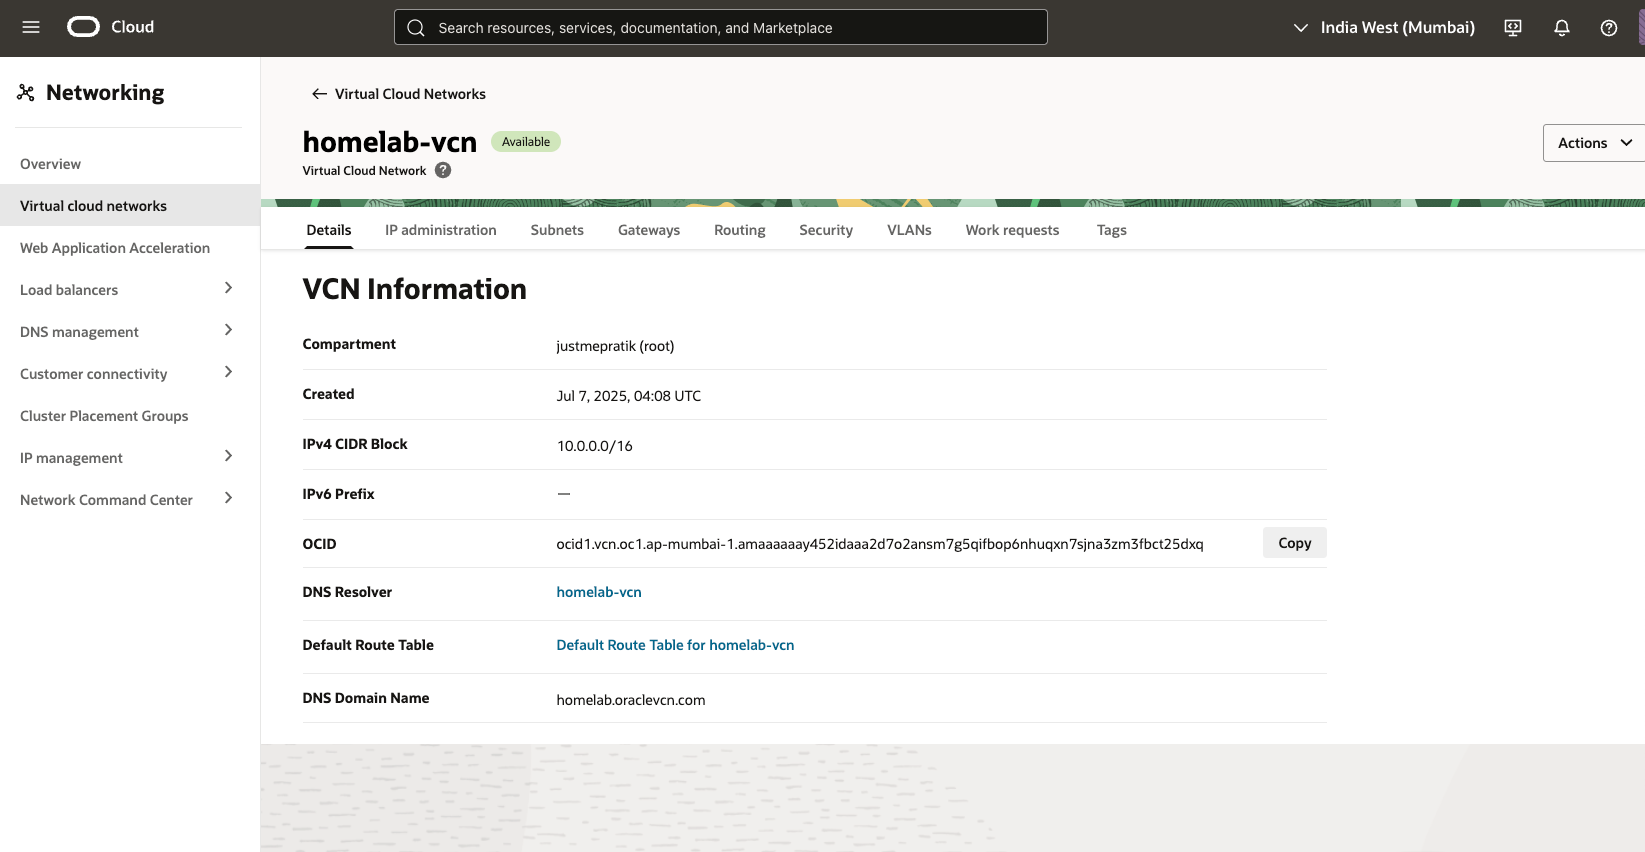The width and height of the screenshot is (1645, 852).
Task: Open the hamburger navigation menu
Action: point(31,27)
